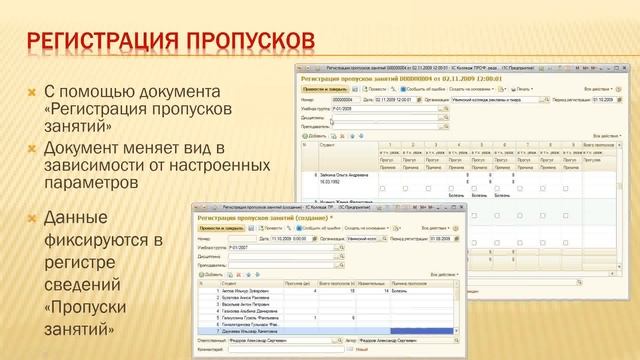The width and height of the screenshot is (640, 360).
Task: Click Комментарий input field in front window
Action: (x=286, y=349)
